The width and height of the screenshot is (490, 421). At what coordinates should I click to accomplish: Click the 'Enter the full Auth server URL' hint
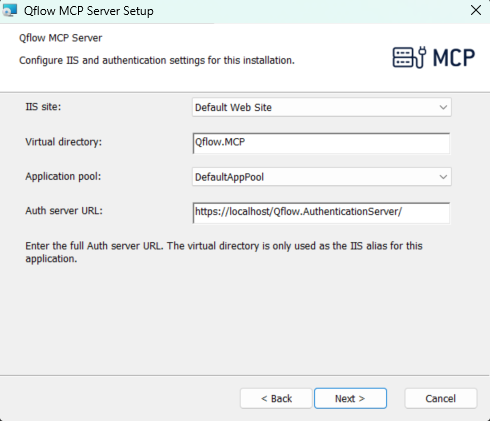224,252
